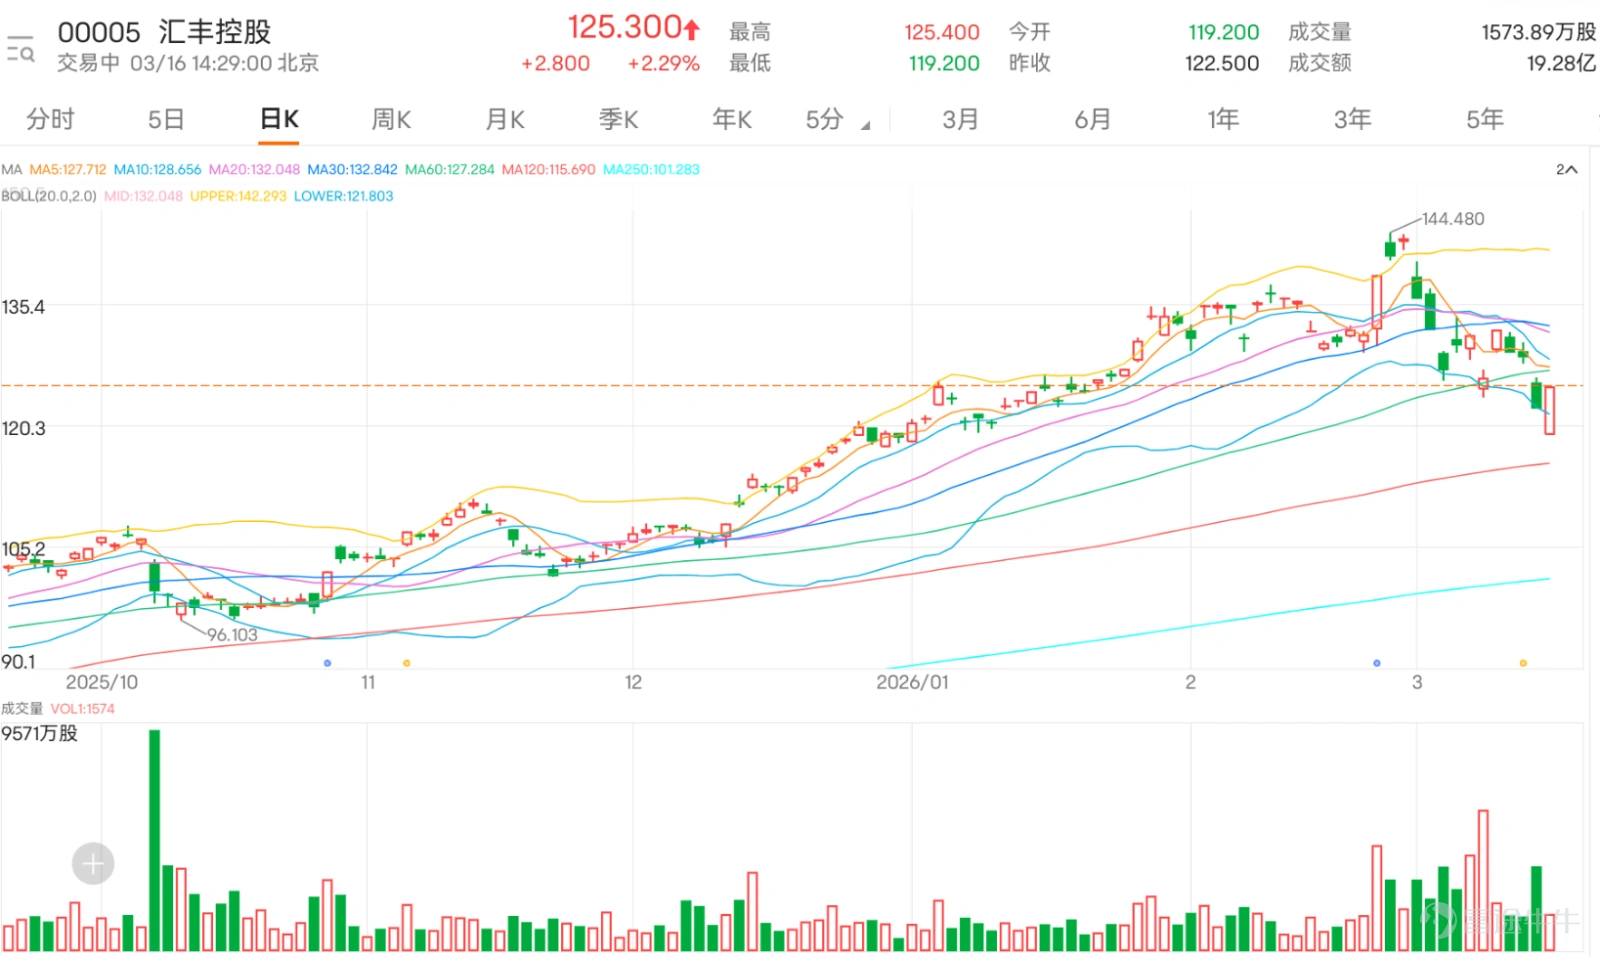Choose the 5年 range
1600x957 pixels.
(1485, 119)
